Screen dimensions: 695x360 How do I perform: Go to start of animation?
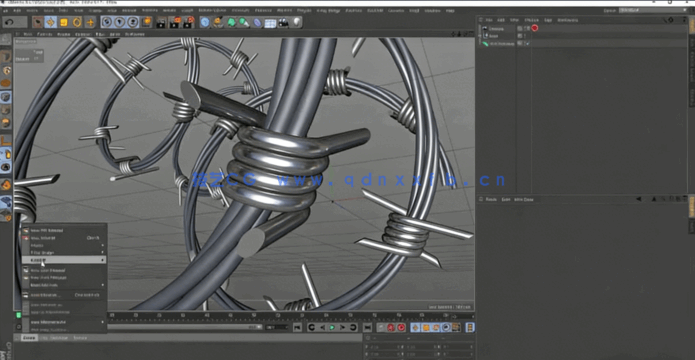point(297,328)
